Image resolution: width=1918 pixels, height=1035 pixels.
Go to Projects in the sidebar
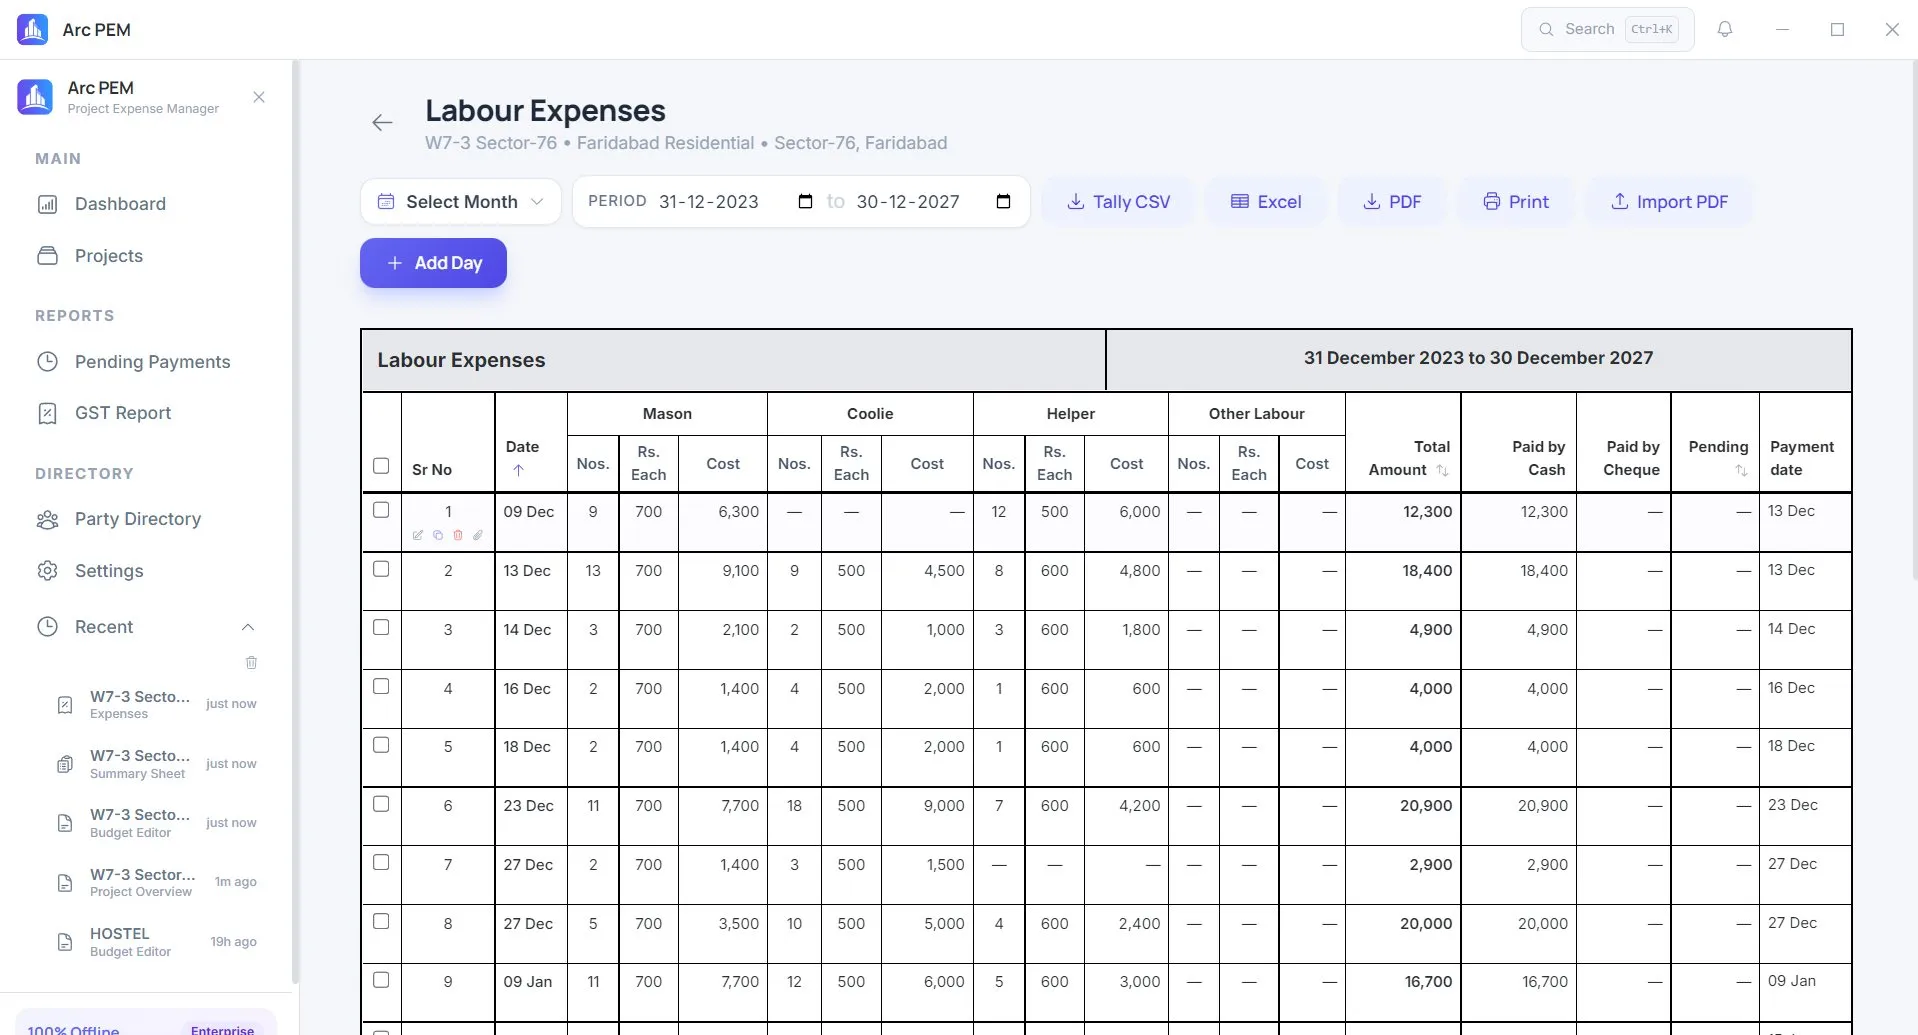(147, 256)
